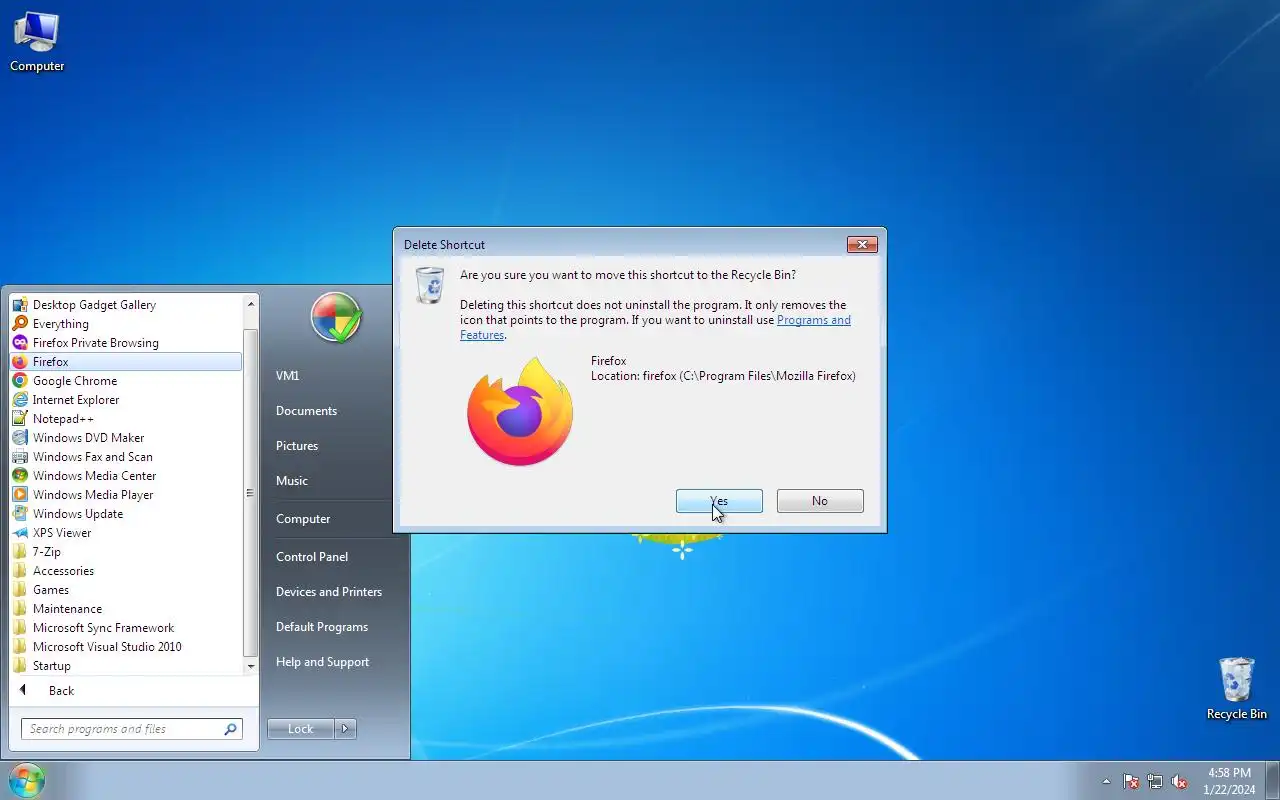Image resolution: width=1280 pixels, height=800 pixels.
Task: Expand the Accessories folder
Action: [126, 571]
